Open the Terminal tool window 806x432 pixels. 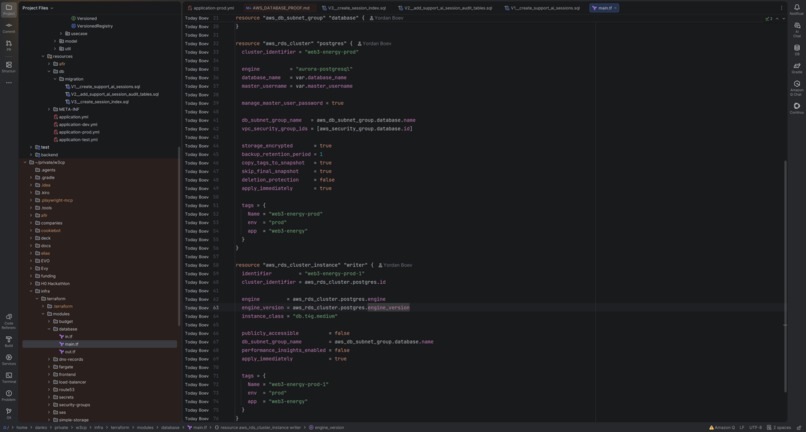coord(9,377)
